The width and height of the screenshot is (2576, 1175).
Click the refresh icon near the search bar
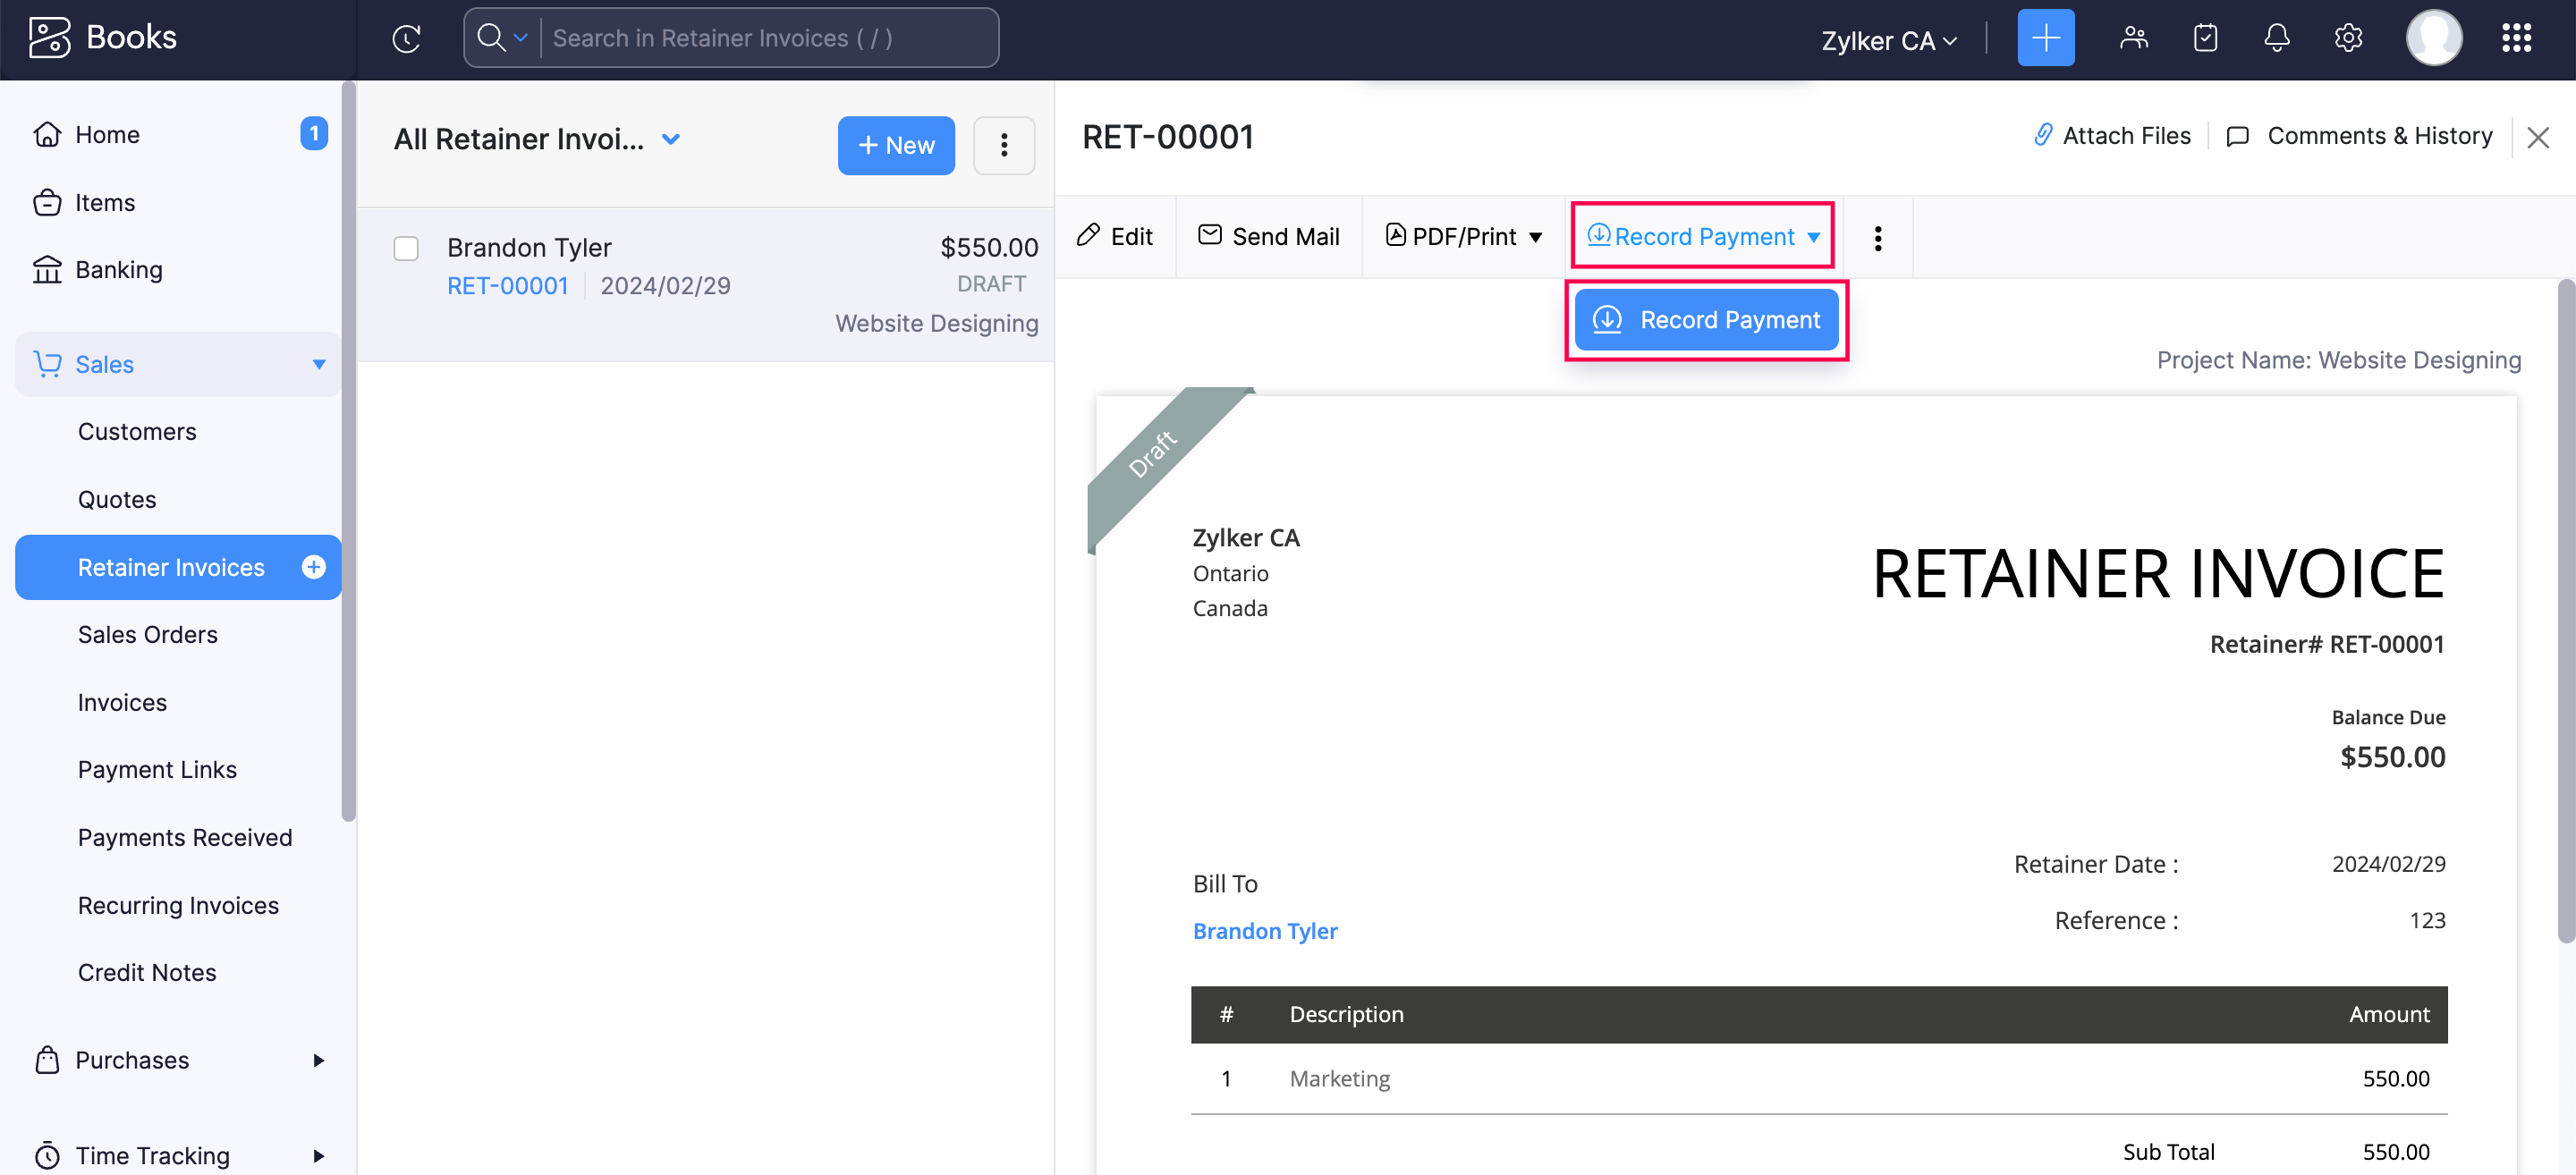[x=407, y=38]
